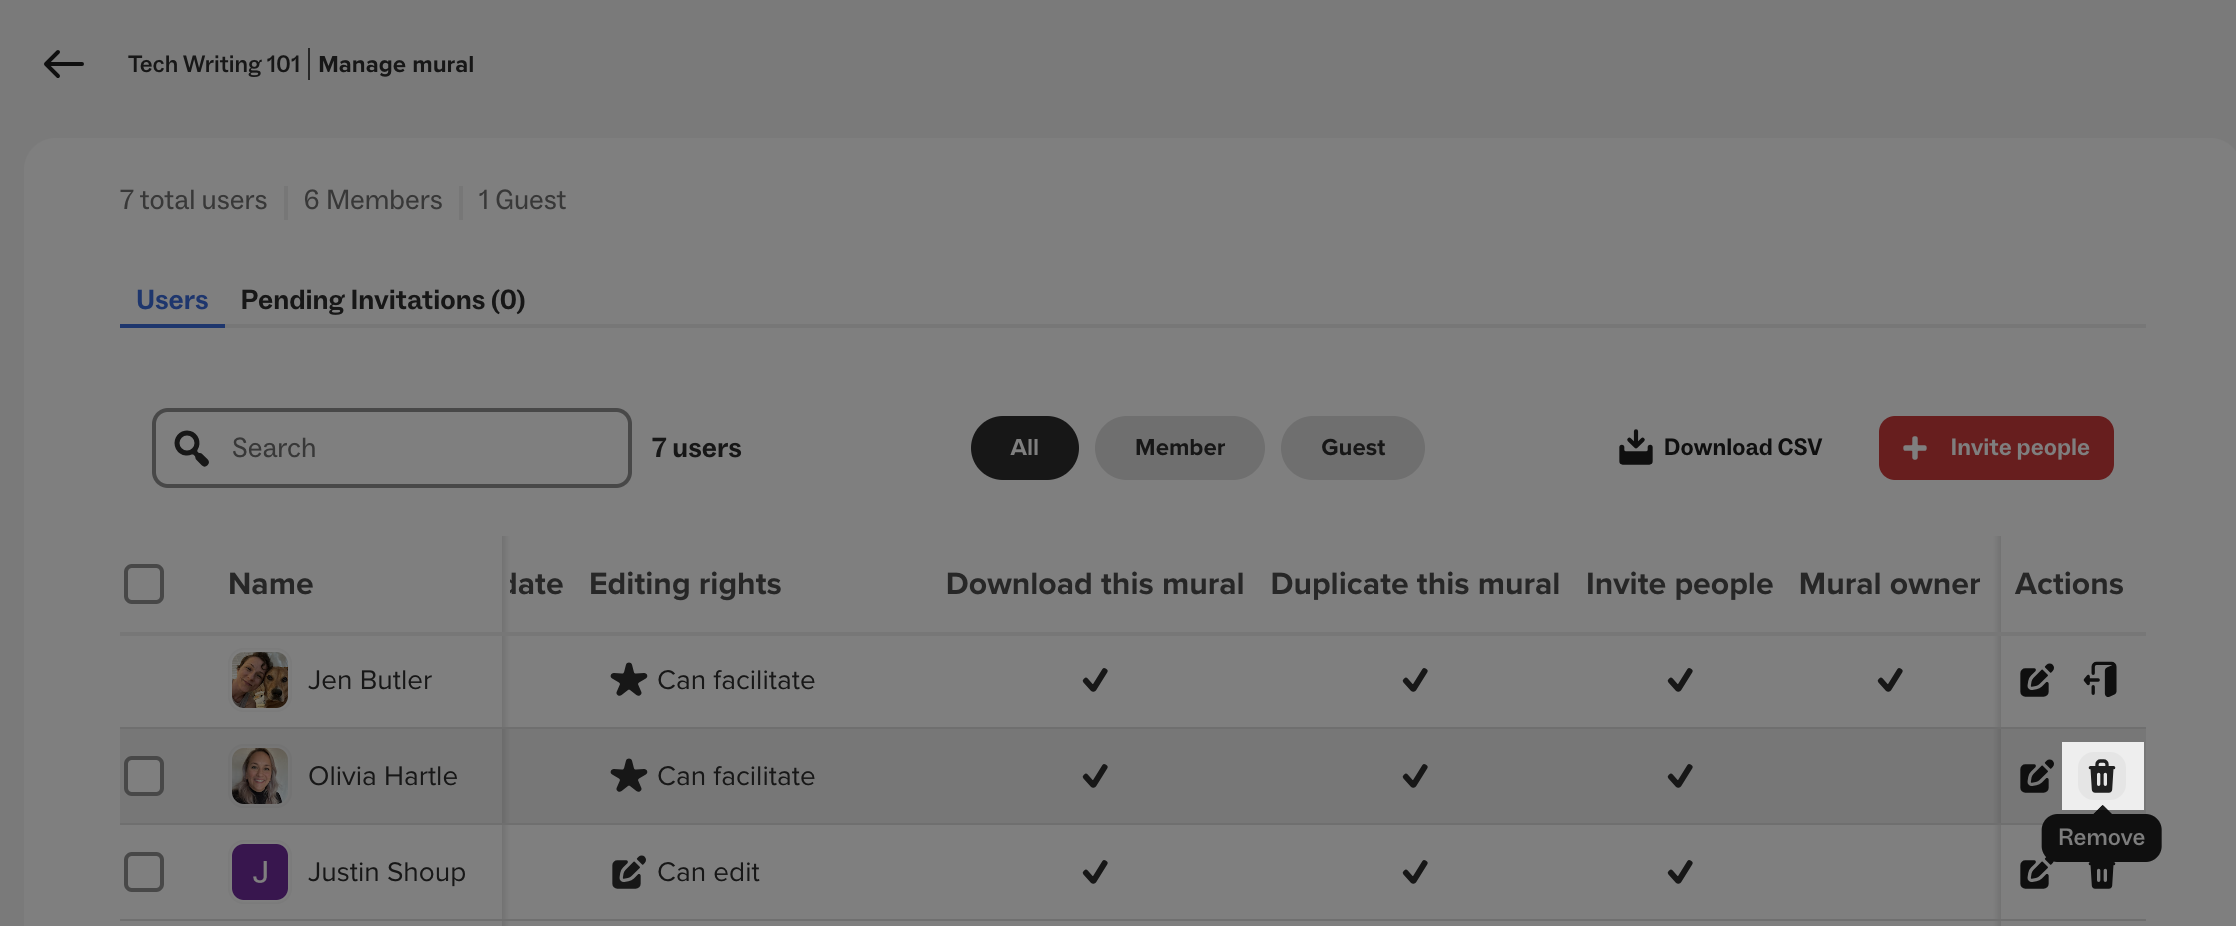Screen dimensions: 2236x926
Task: Click the edit icon for Olivia Hartle
Action: pyautogui.click(x=2035, y=776)
